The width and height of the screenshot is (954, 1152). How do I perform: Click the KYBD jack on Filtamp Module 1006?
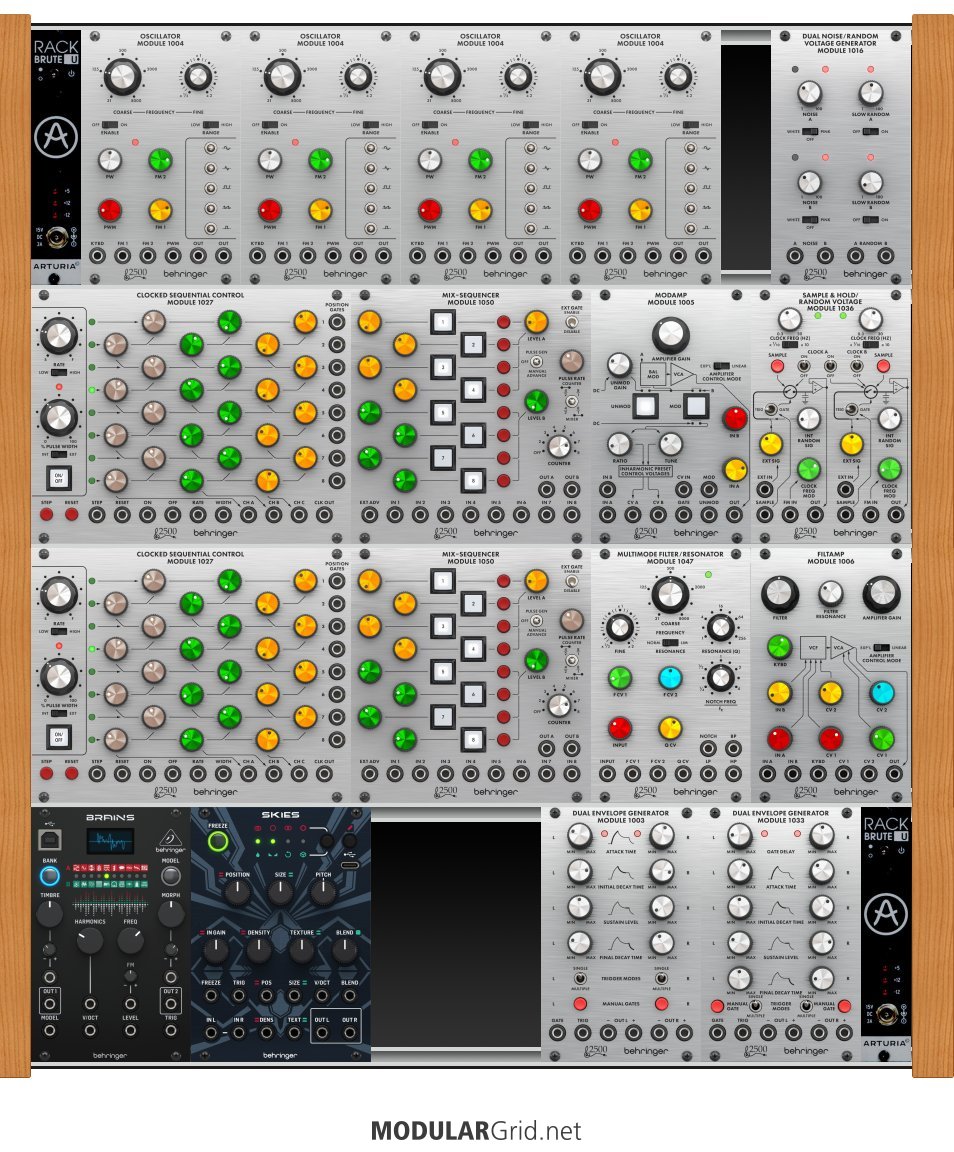tap(818, 774)
